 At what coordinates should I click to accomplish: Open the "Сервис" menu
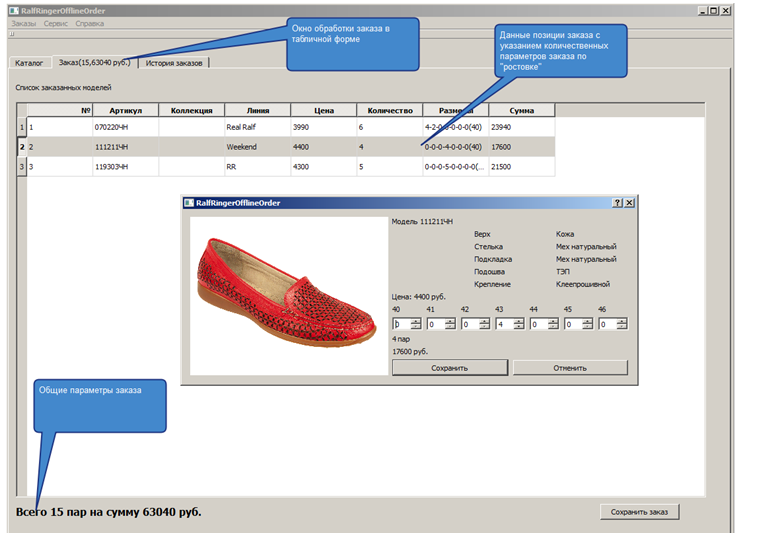coord(56,22)
